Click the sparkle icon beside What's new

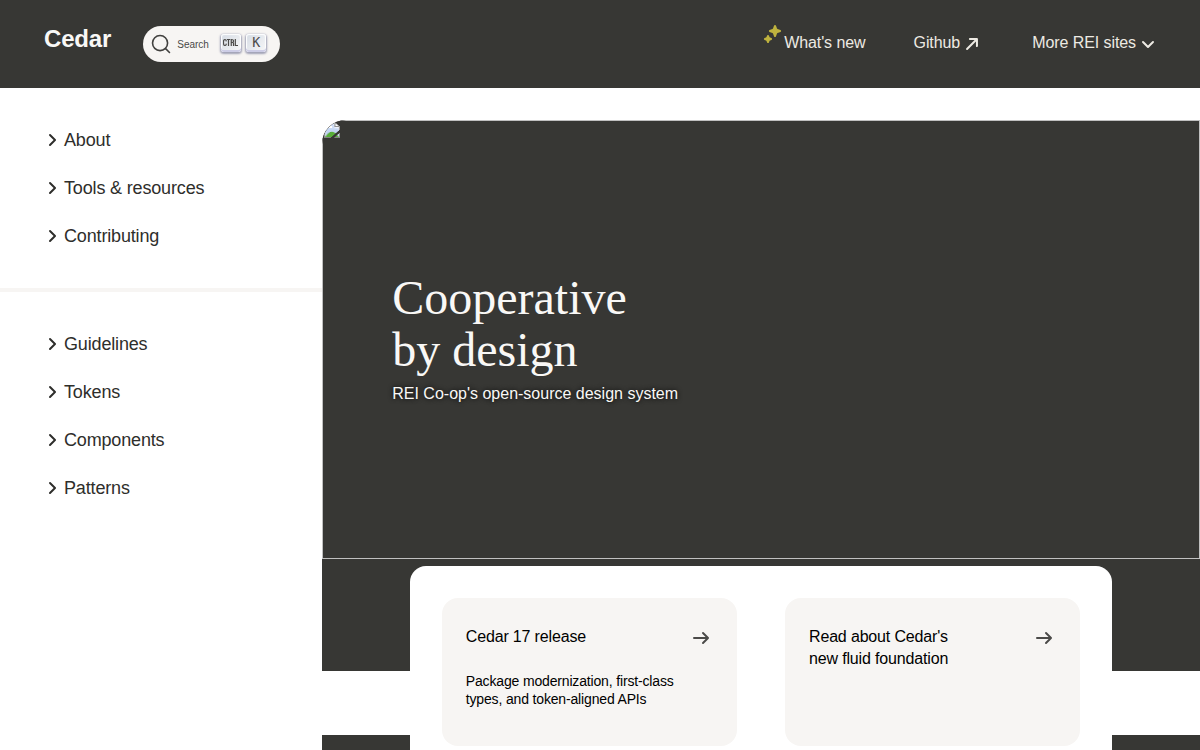point(771,35)
